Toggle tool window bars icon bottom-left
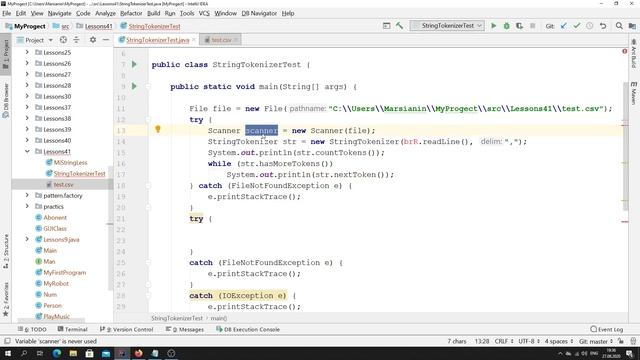Image resolution: width=640 pixels, height=360 pixels. point(7,341)
